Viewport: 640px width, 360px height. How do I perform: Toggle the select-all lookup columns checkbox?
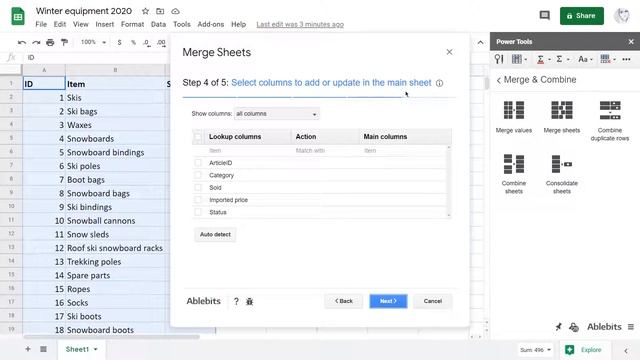pos(198,137)
